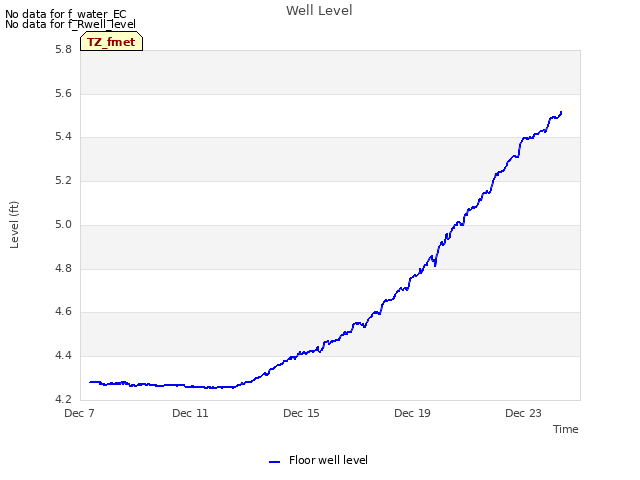Click the end point of the blue line
Screen dimensions: 640x480
pos(561,112)
